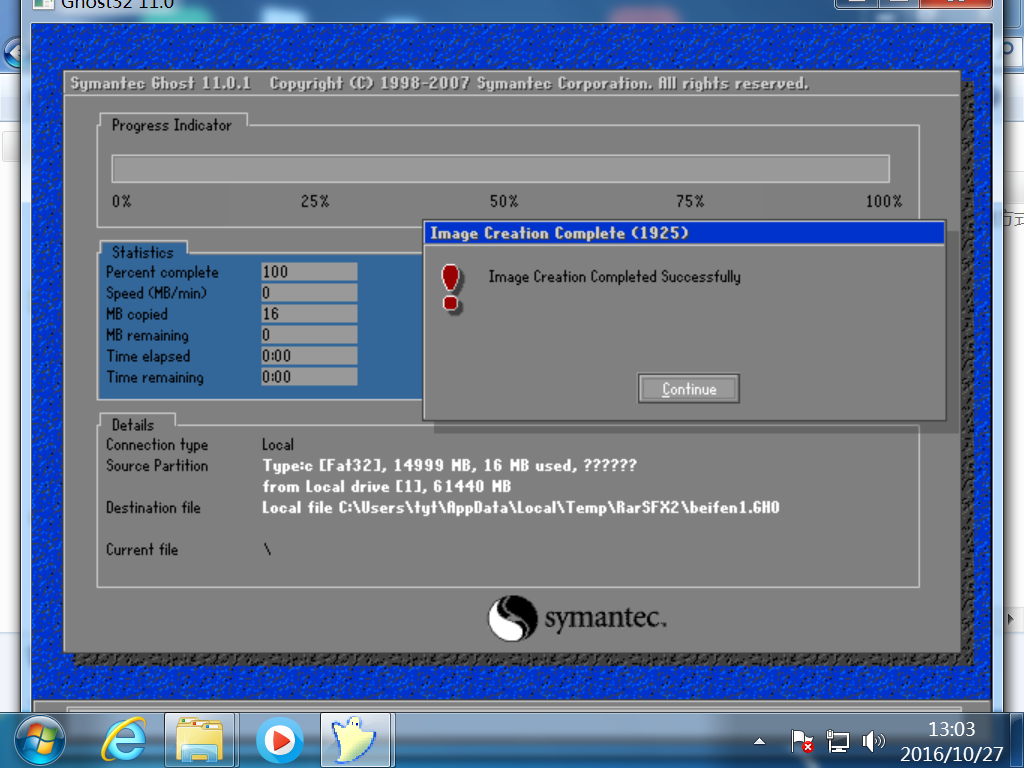Screen dimensions: 1024x768
Task: Click the Destination file path beifen1.GHO
Action: pos(520,507)
